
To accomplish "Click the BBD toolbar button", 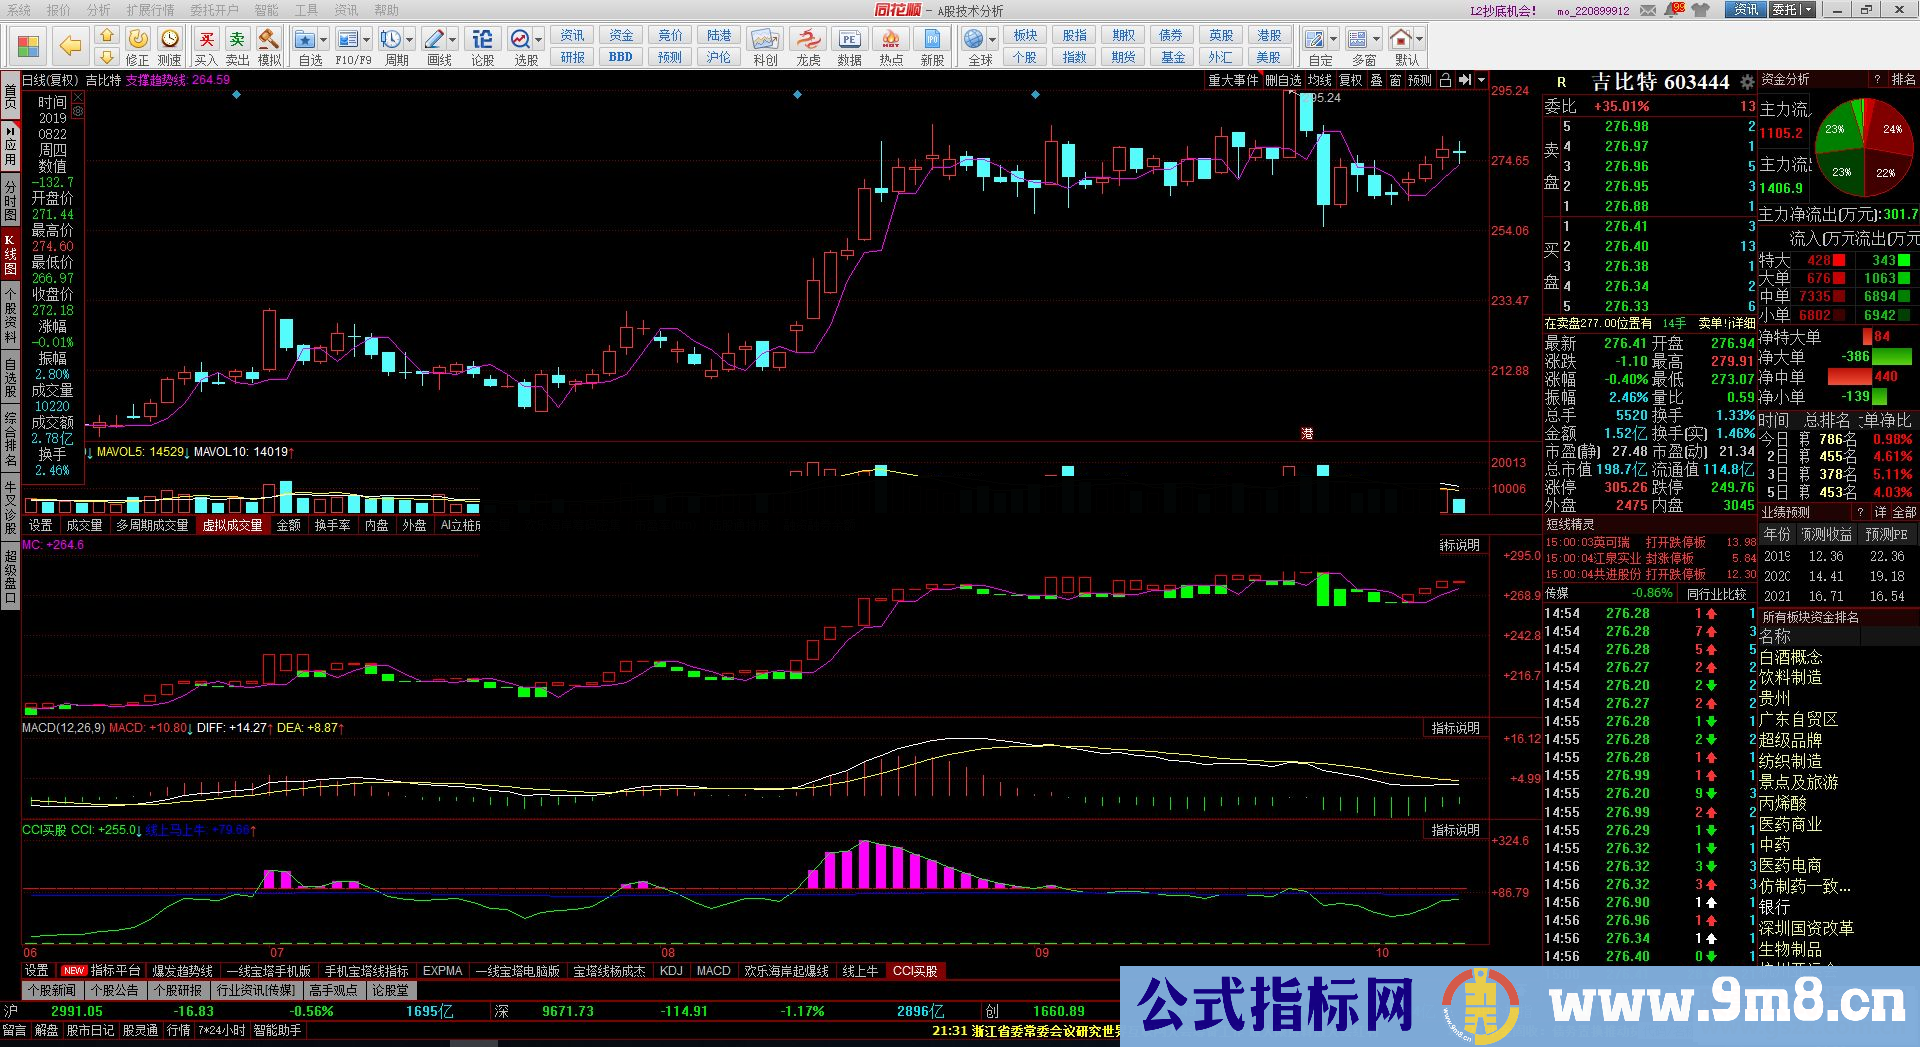I will pos(621,57).
